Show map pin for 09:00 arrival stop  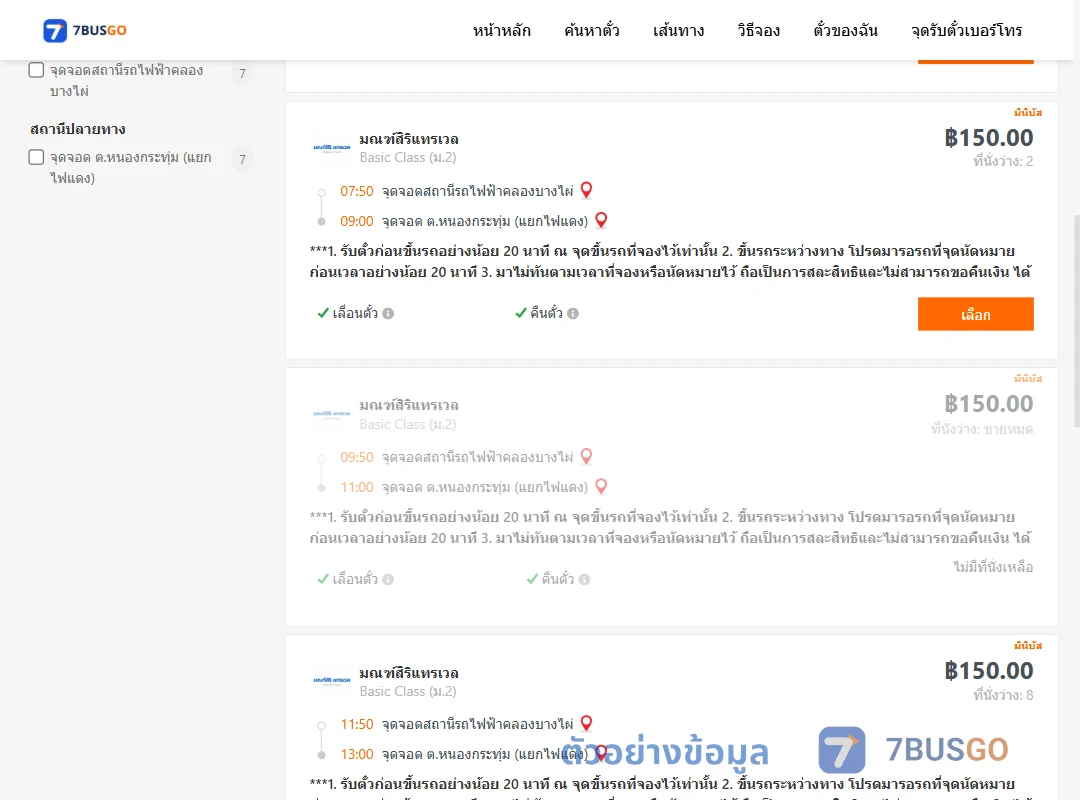click(x=601, y=220)
